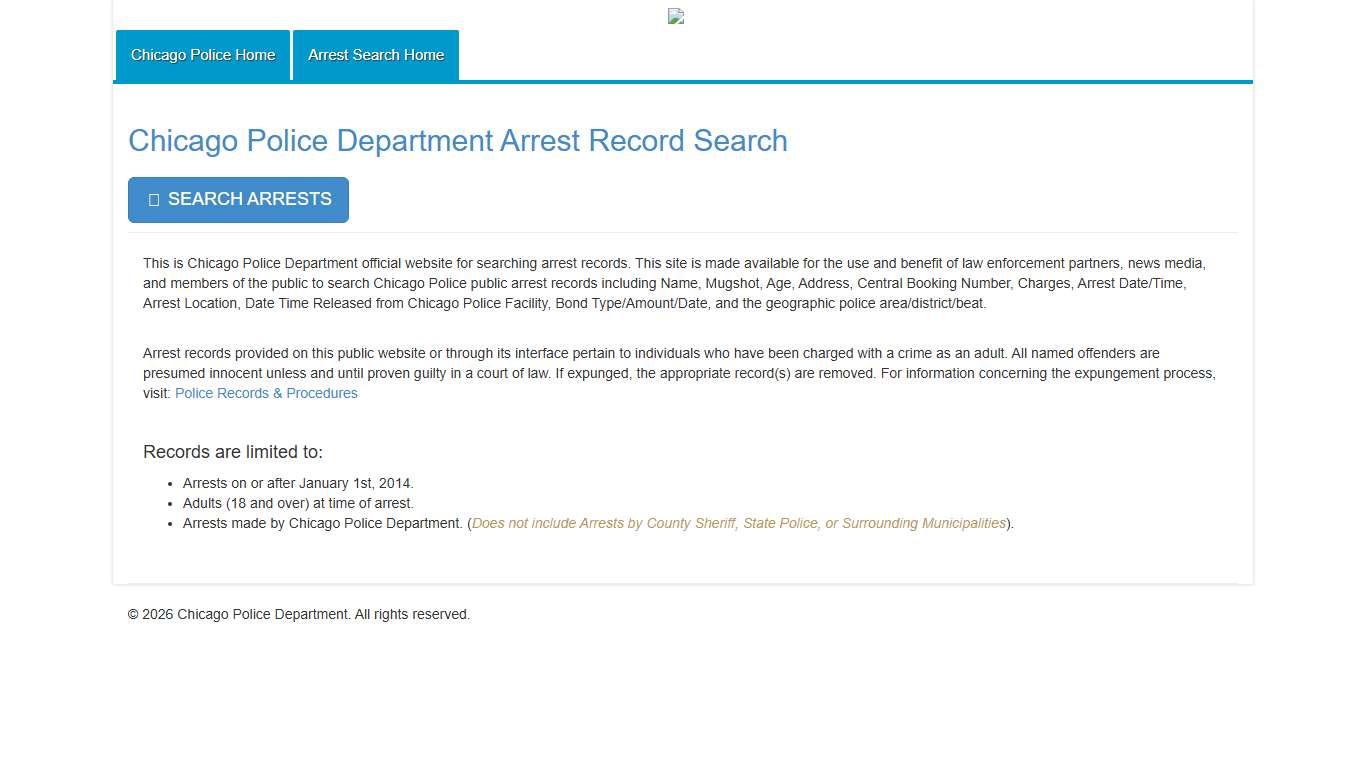
Task: Select the arrests after January 2014 bullet
Action: (297, 483)
